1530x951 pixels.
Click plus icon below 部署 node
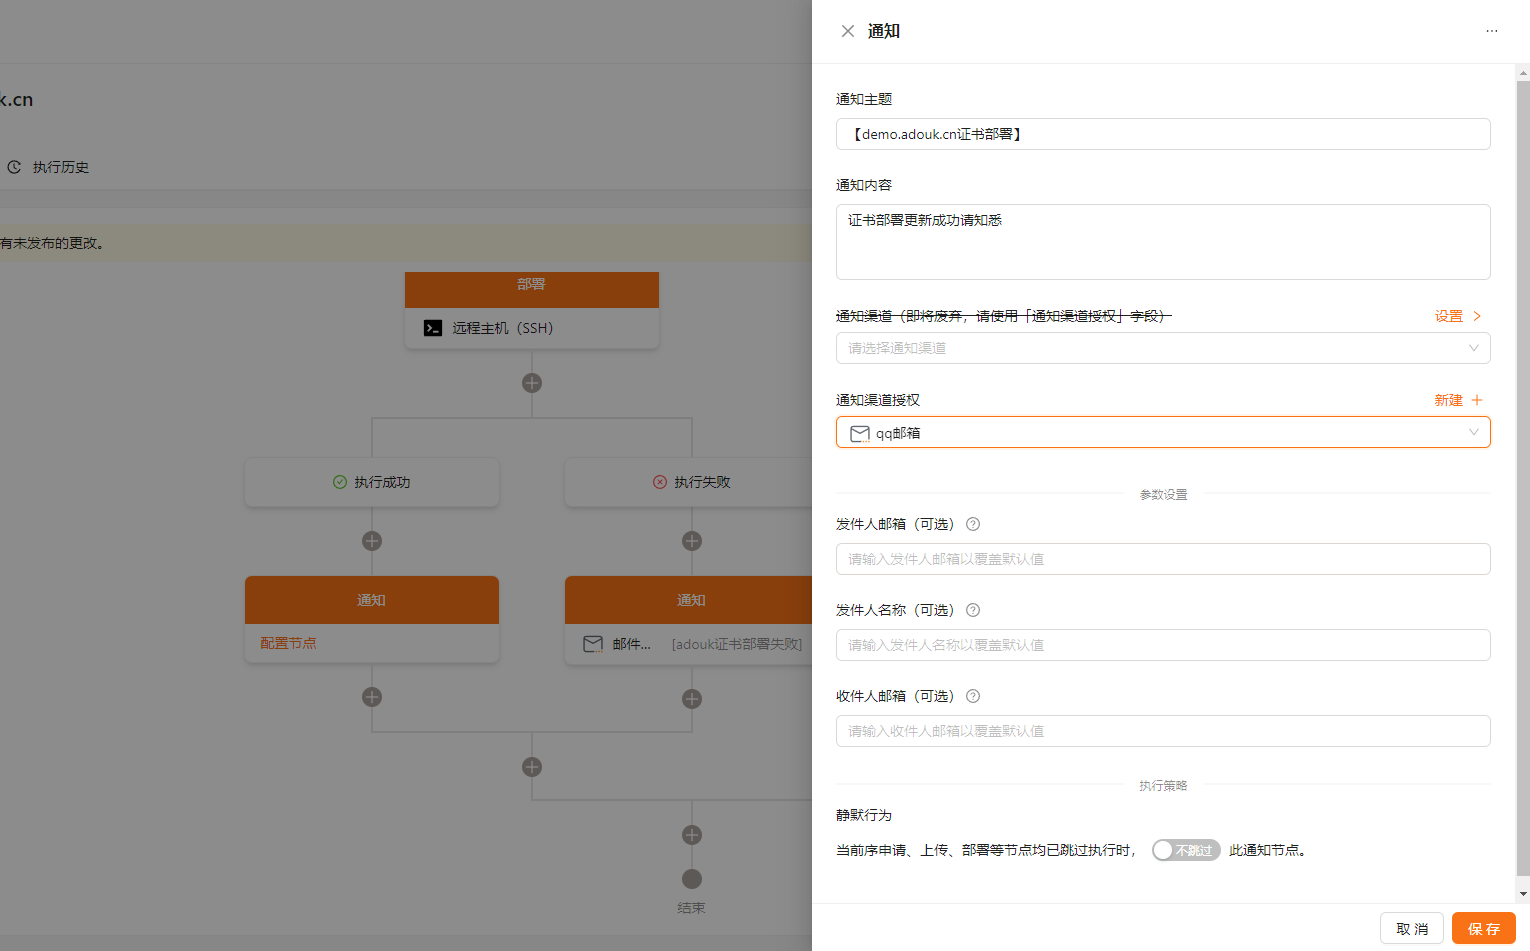(532, 383)
